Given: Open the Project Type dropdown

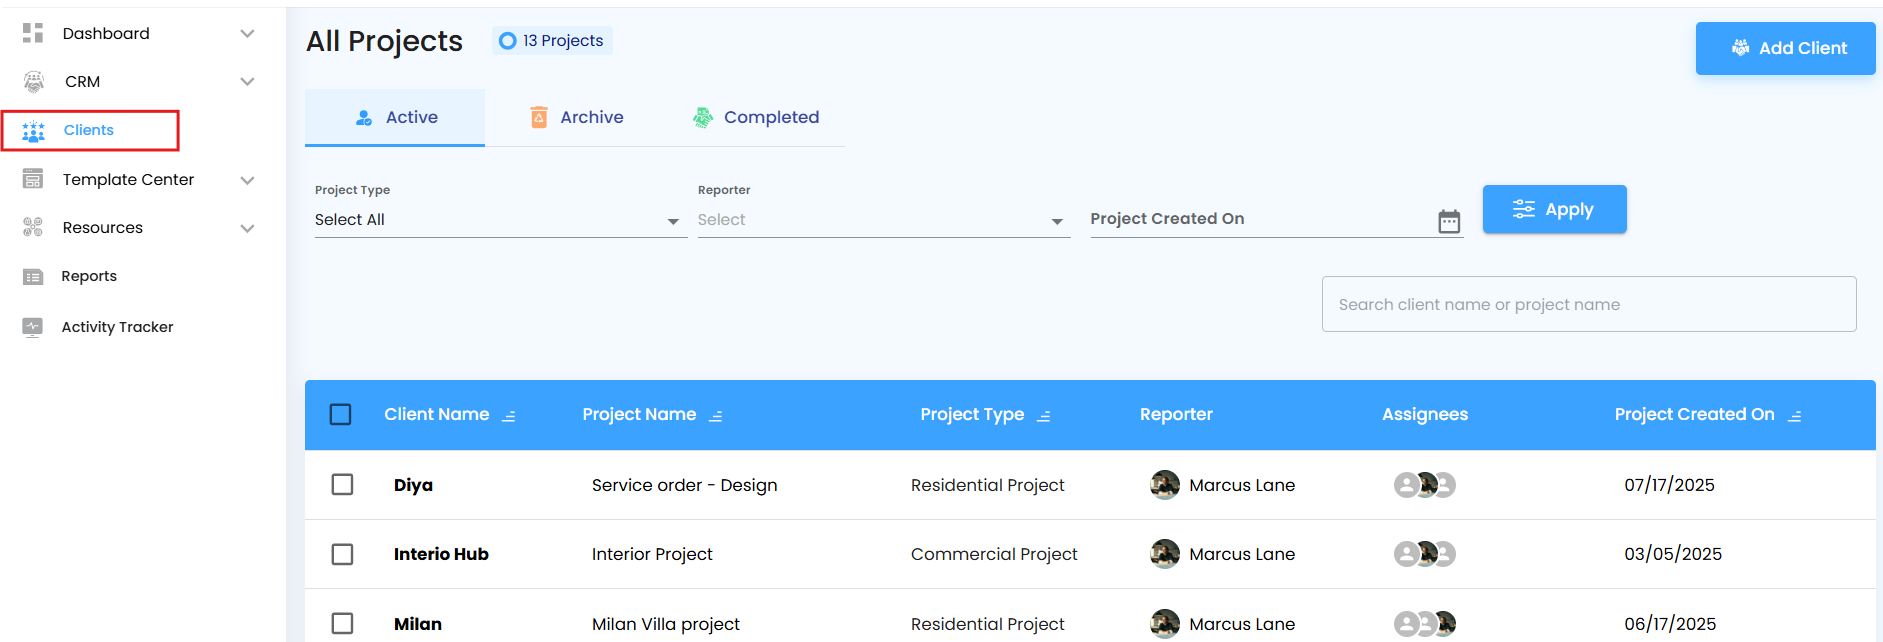Looking at the screenshot, I should tap(500, 220).
